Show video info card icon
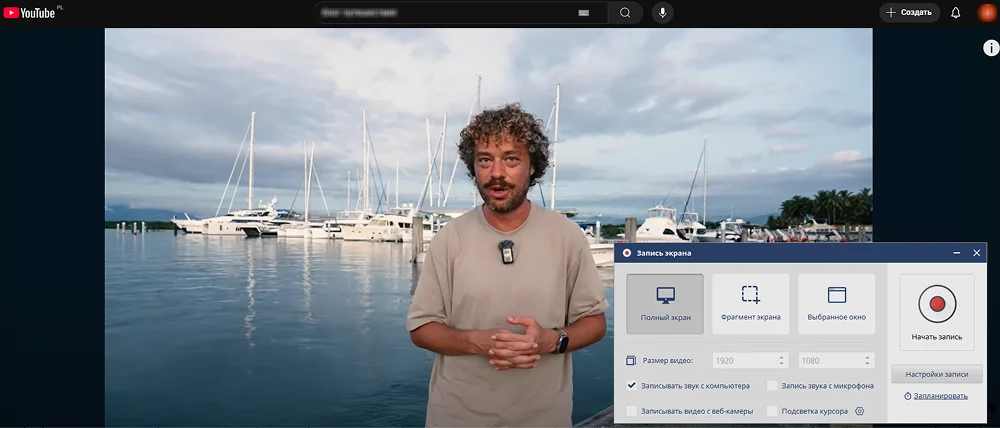This screenshot has height=428, width=1000. (x=990, y=48)
